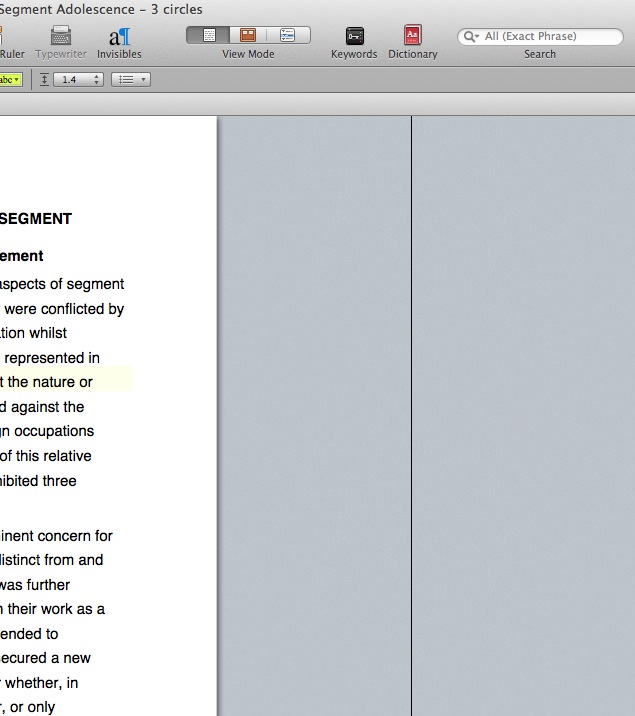Click the SEGMENT heading text

36,219
